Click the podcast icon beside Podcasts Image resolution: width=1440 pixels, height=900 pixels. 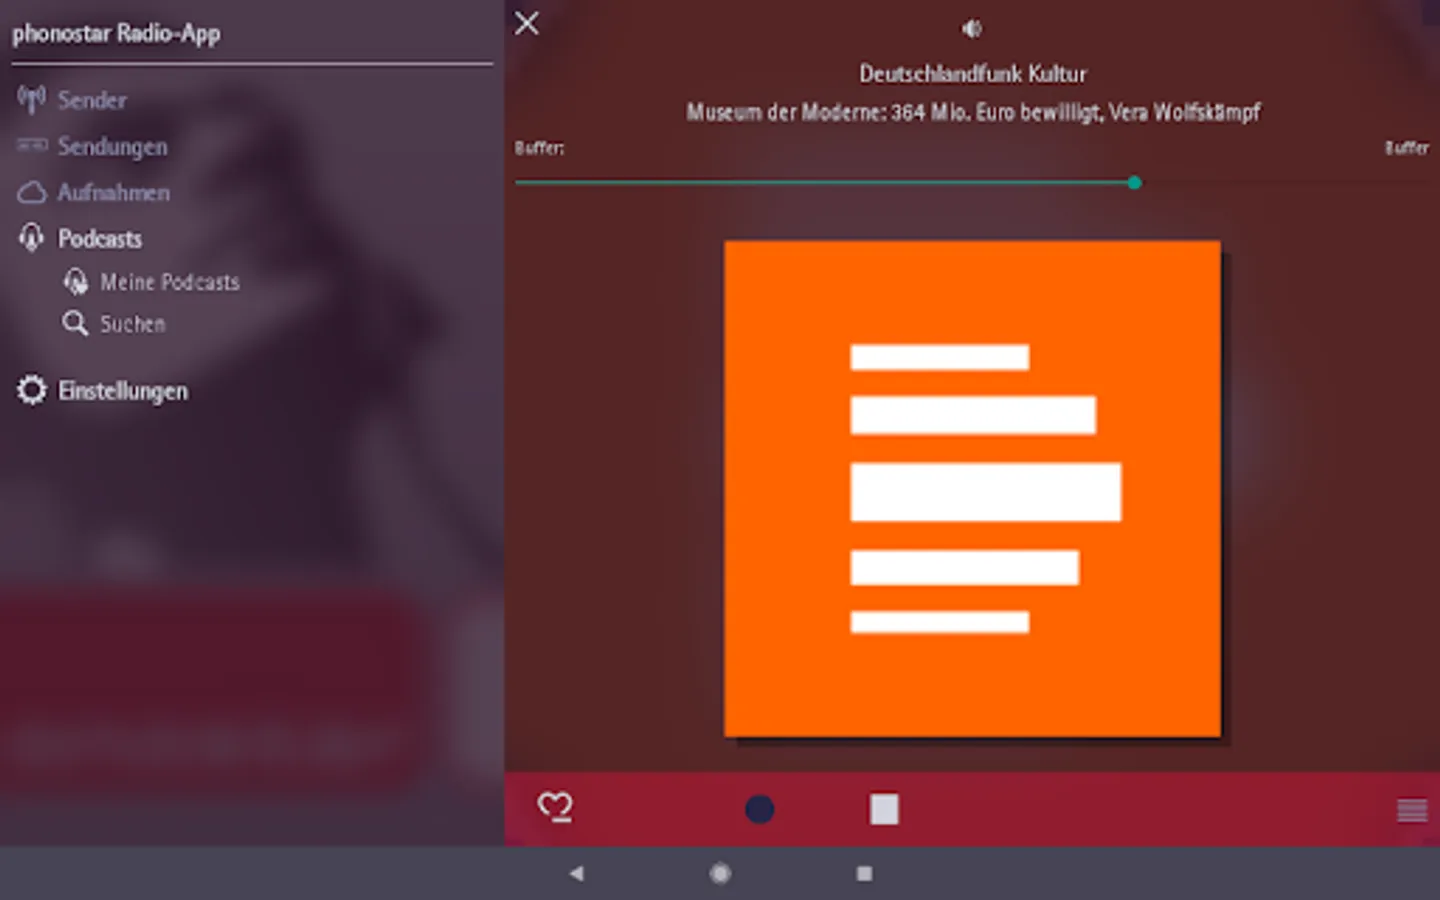point(31,238)
